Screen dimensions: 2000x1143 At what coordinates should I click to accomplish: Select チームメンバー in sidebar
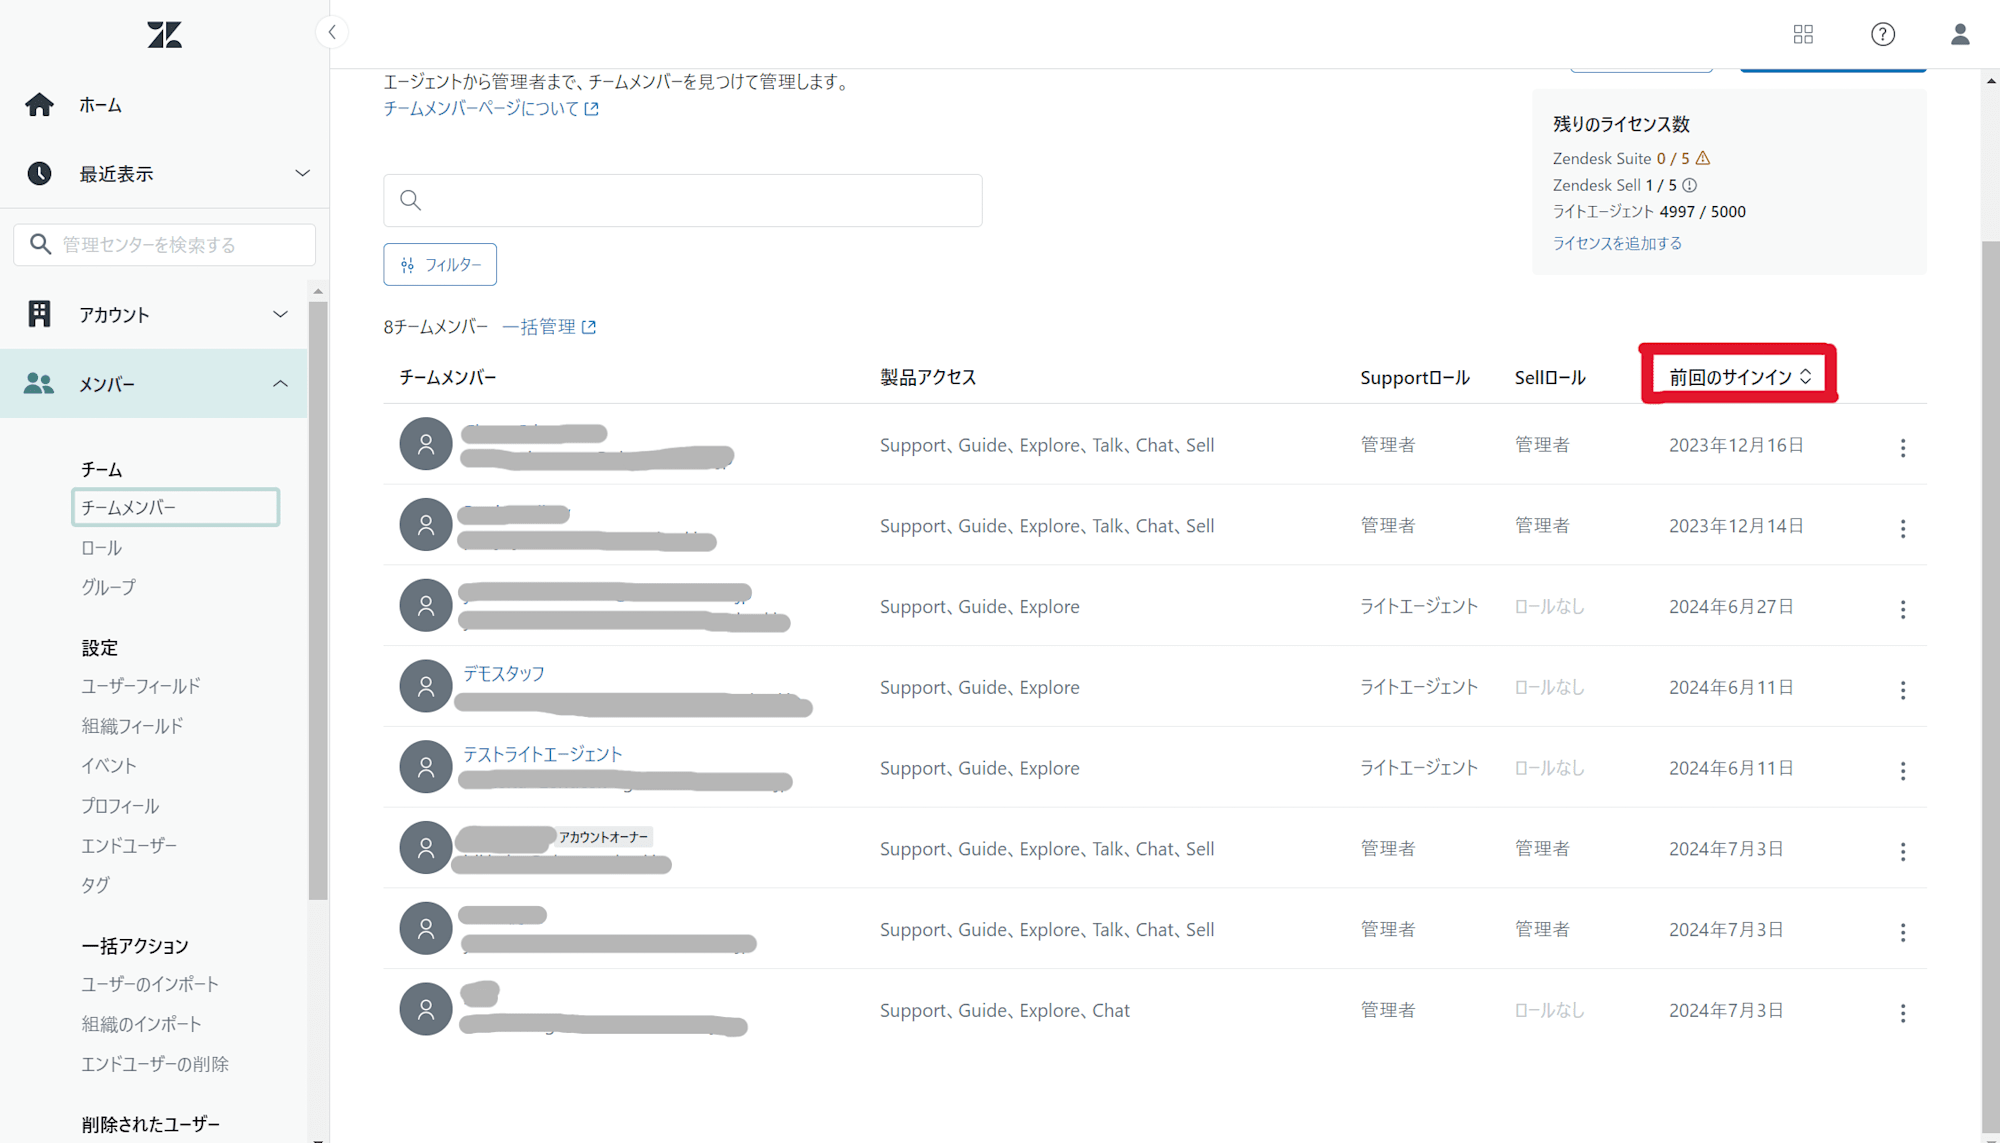click(x=175, y=507)
